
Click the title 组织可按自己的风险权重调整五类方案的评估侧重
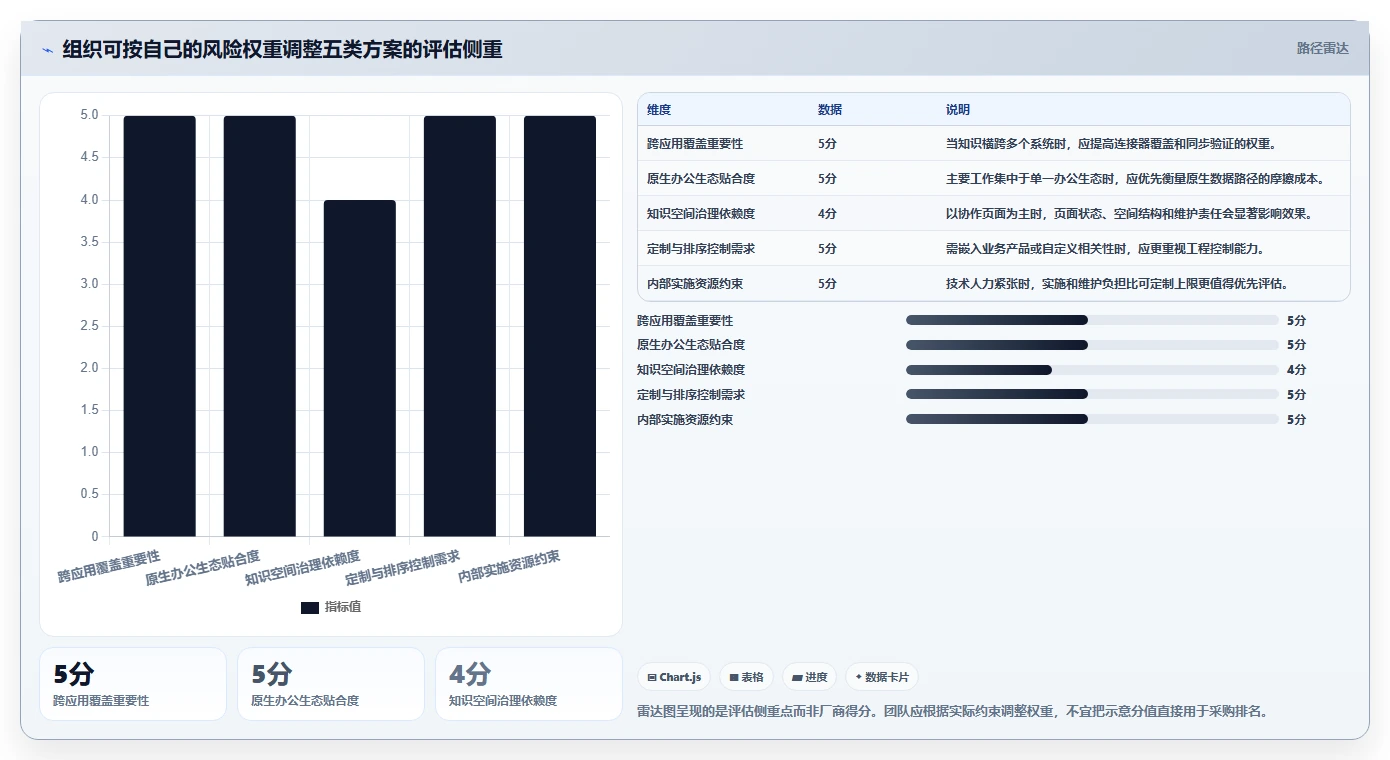pyautogui.click(x=282, y=49)
